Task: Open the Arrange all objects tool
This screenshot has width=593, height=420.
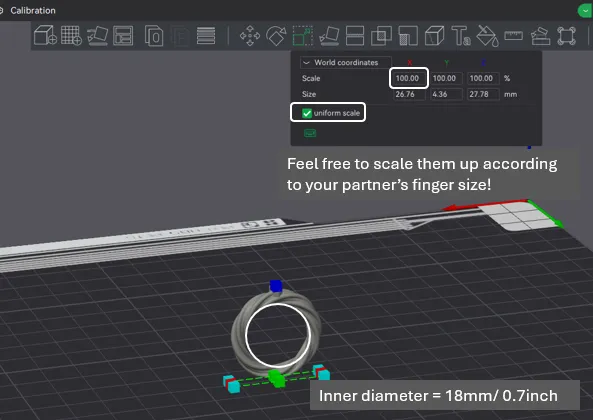Action: 123,36
